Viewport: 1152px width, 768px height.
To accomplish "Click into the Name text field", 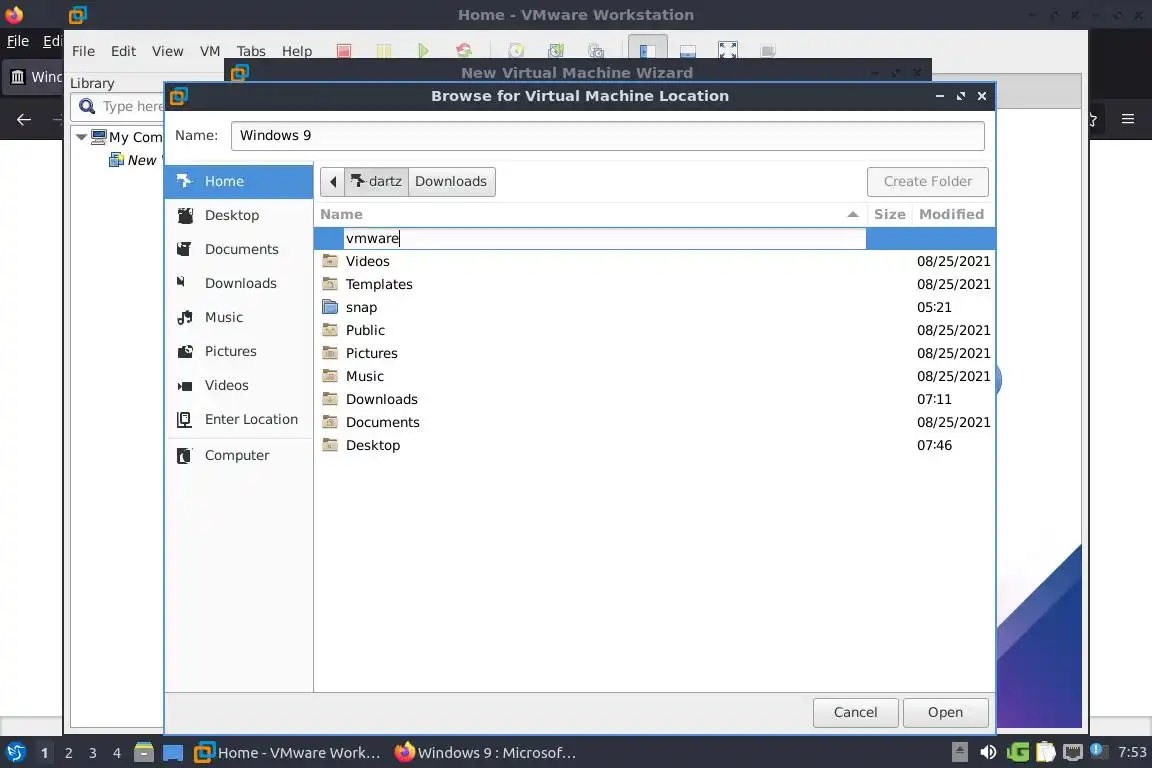I will [608, 136].
